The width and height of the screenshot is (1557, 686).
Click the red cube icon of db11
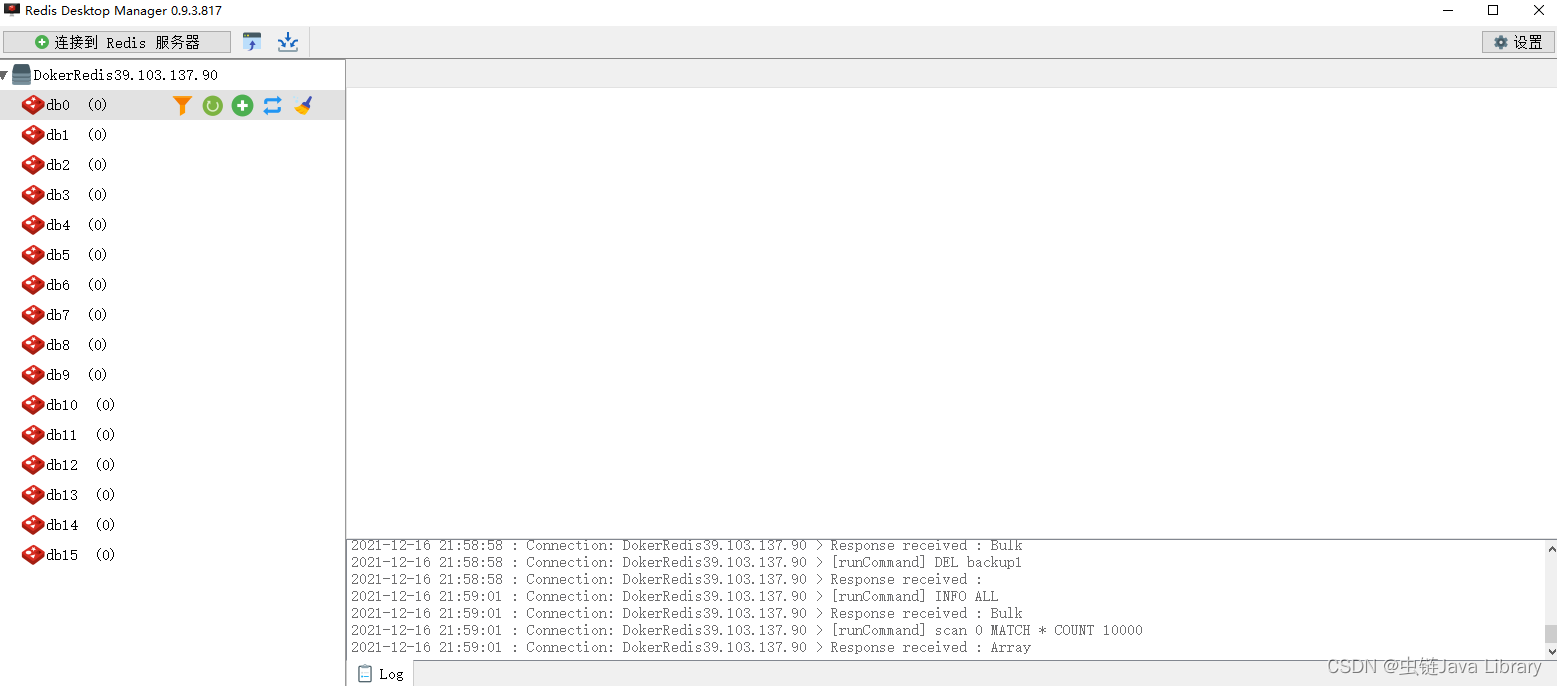click(33, 435)
